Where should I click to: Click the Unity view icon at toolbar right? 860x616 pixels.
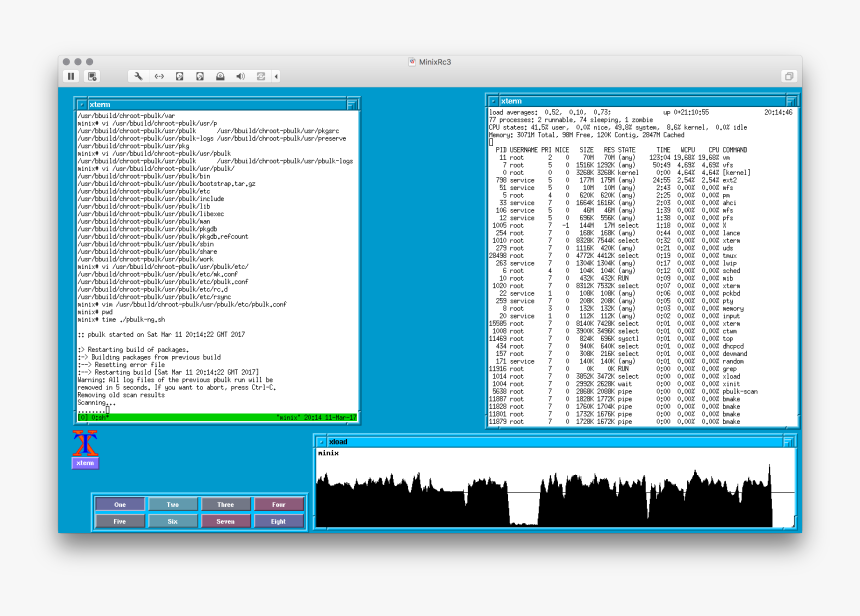(x=789, y=76)
